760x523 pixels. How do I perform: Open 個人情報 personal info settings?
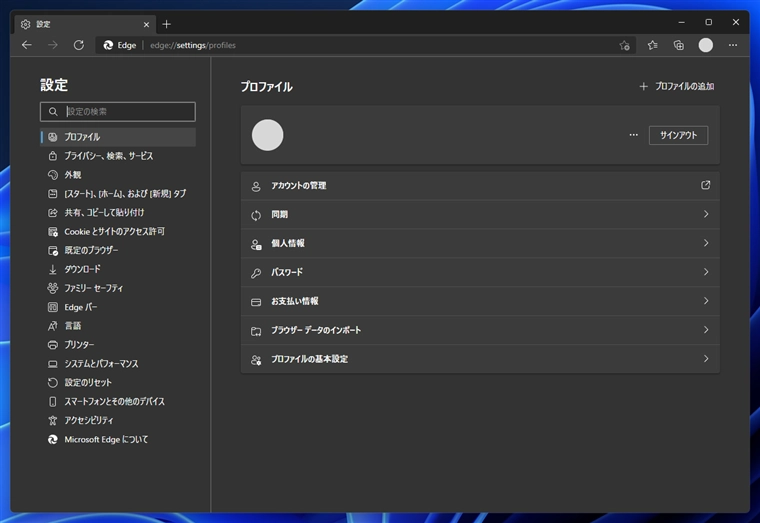(480, 243)
